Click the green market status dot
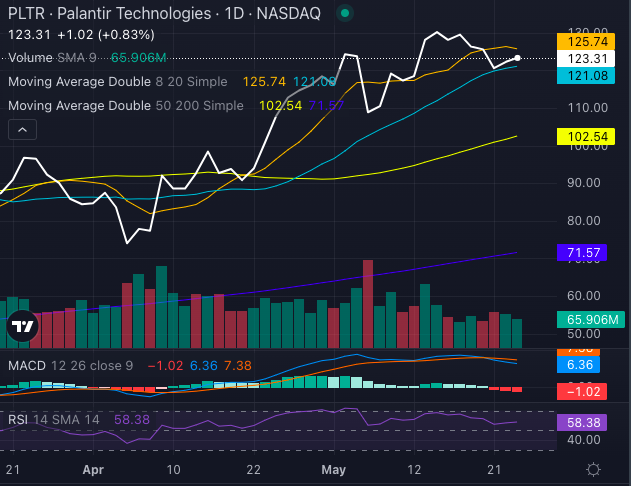631x486 pixels. [344, 13]
